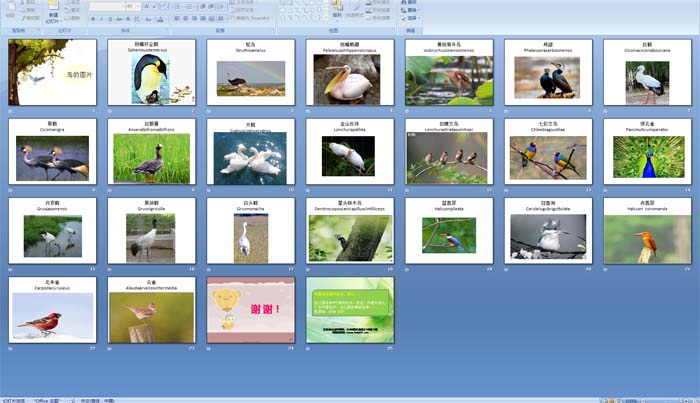Select the 谢谢 thank-you slide thumbnail
Screen dimensions: 700x403
point(250,310)
